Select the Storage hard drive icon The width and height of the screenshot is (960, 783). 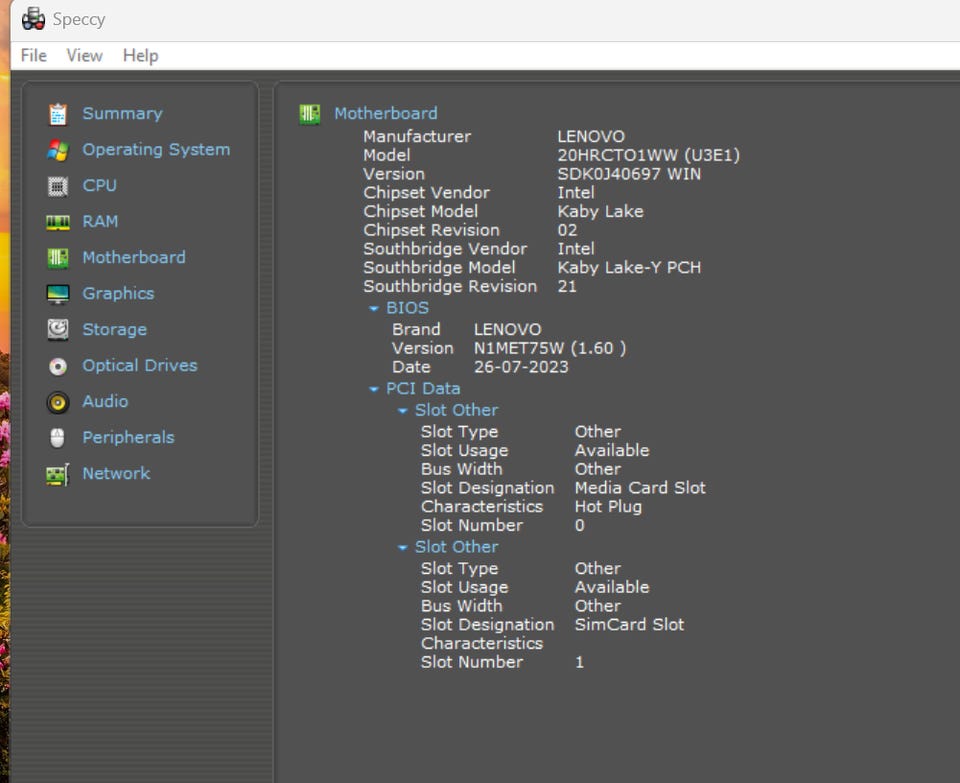click(58, 330)
